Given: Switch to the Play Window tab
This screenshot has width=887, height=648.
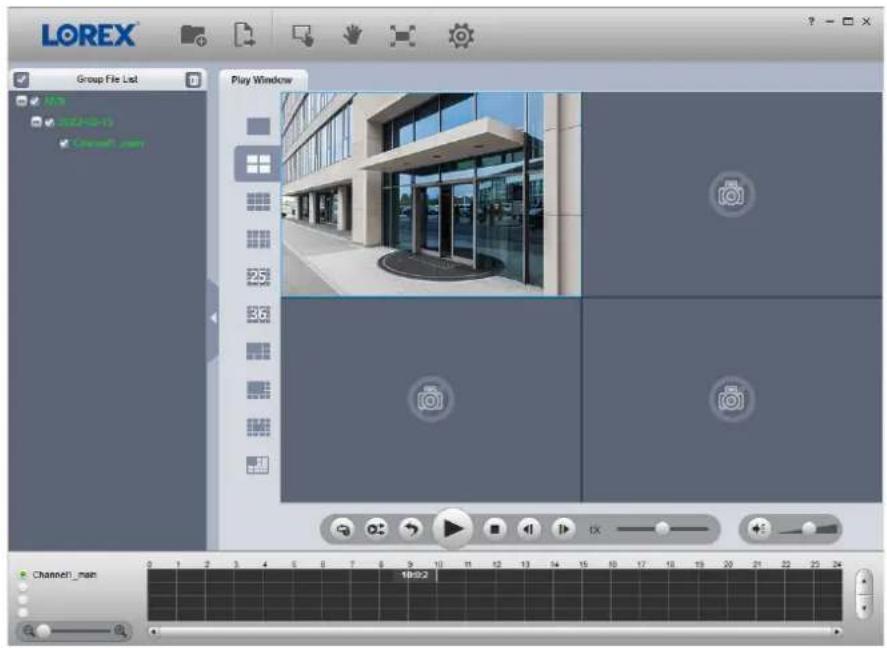Looking at the screenshot, I should tap(262, 80).
